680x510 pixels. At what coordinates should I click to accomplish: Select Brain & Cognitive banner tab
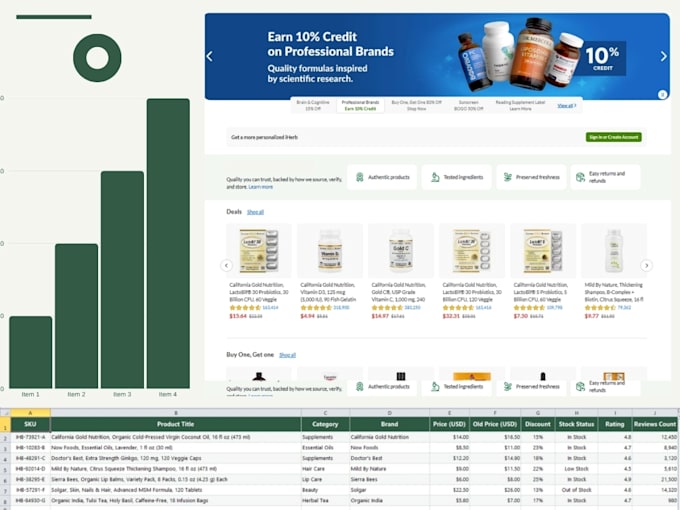[313, 105]
